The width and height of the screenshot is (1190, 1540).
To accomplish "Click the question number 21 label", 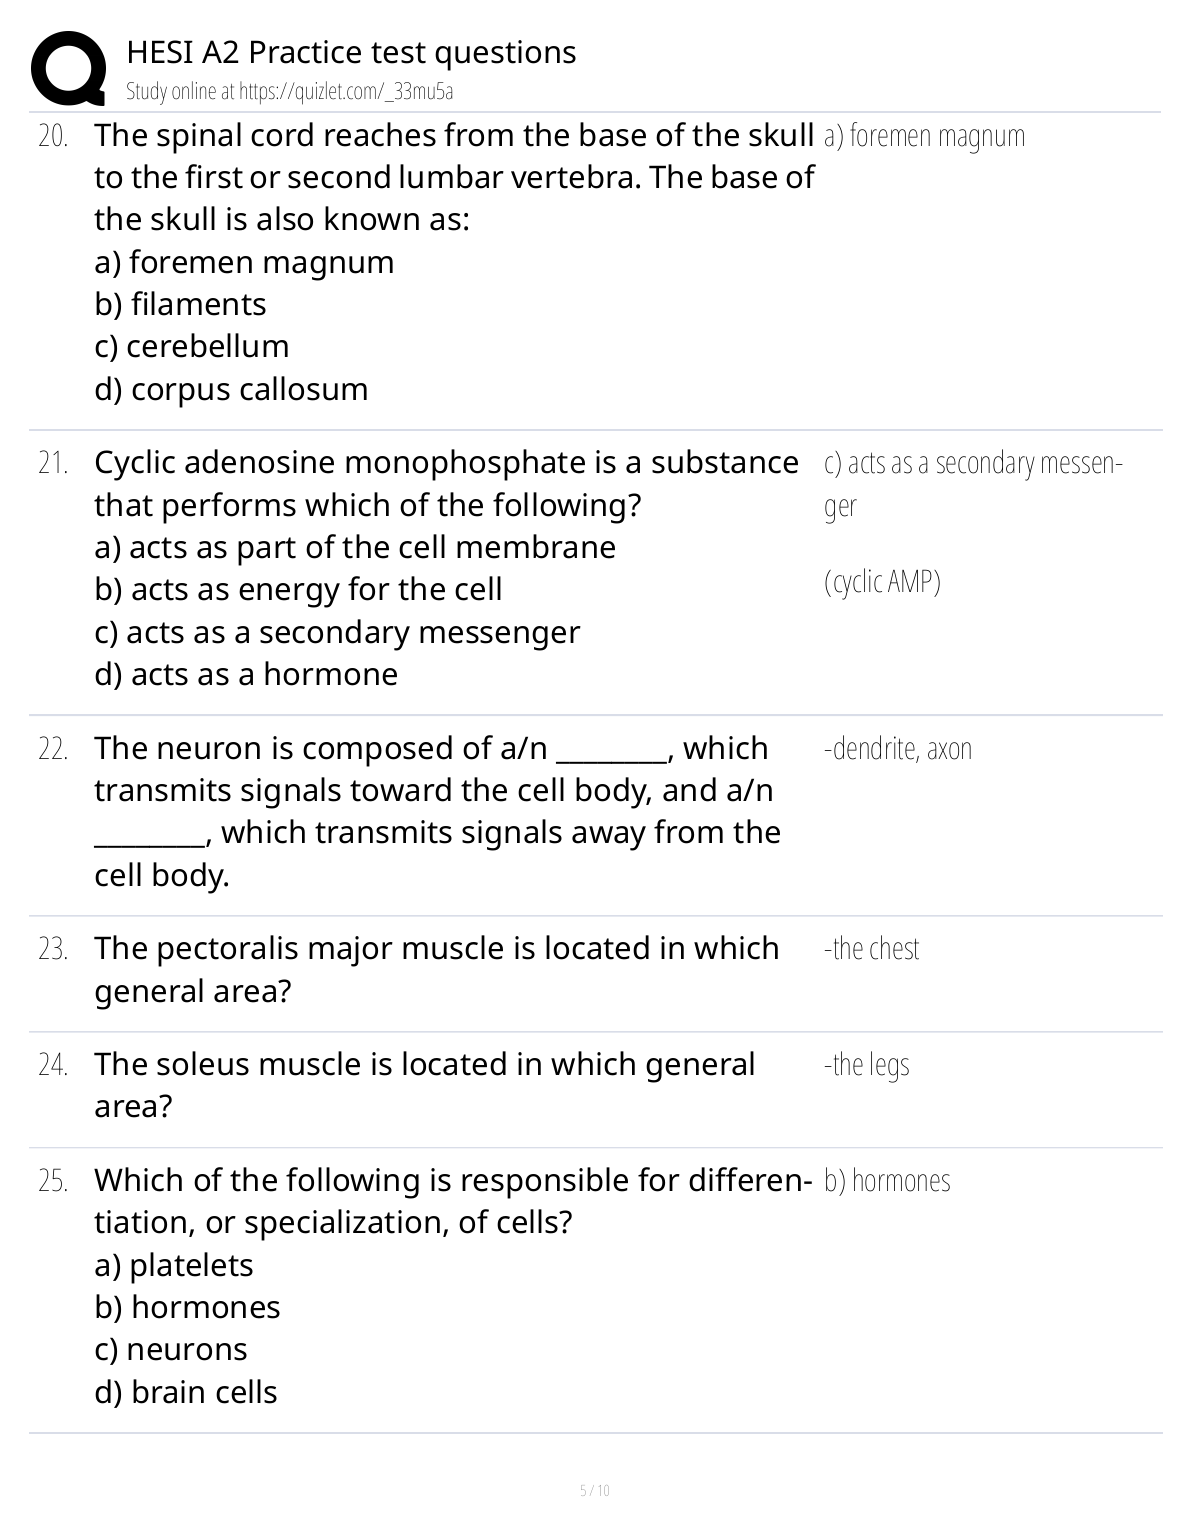I will point(53,463).
